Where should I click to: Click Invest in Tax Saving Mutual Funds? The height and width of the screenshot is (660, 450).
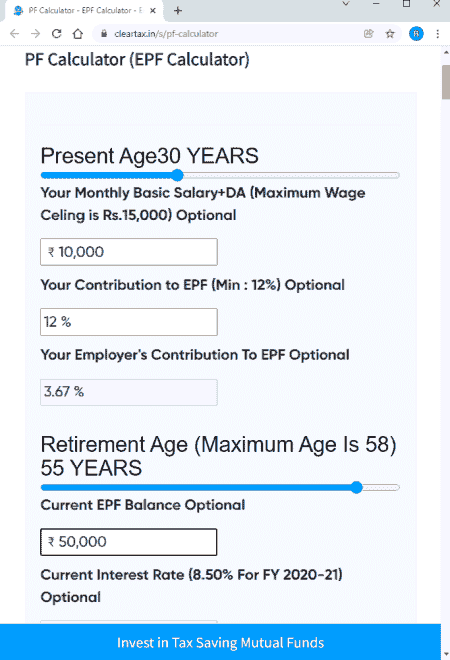coord(221,642)
